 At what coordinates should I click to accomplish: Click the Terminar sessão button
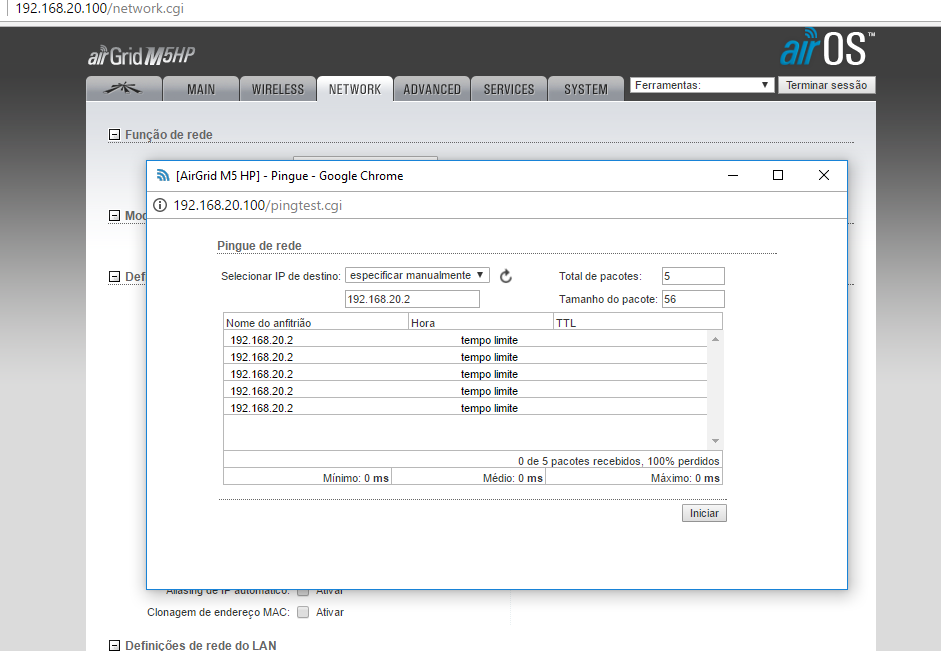(x=826, y=85)
